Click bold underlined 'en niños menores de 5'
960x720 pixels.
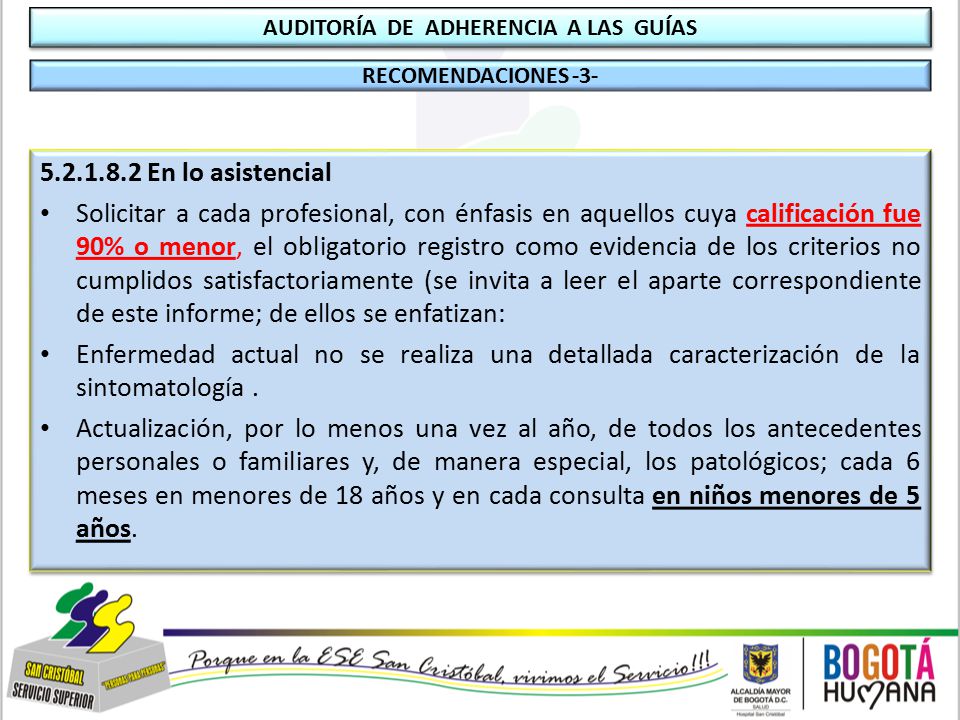click(x=786, y=496)
